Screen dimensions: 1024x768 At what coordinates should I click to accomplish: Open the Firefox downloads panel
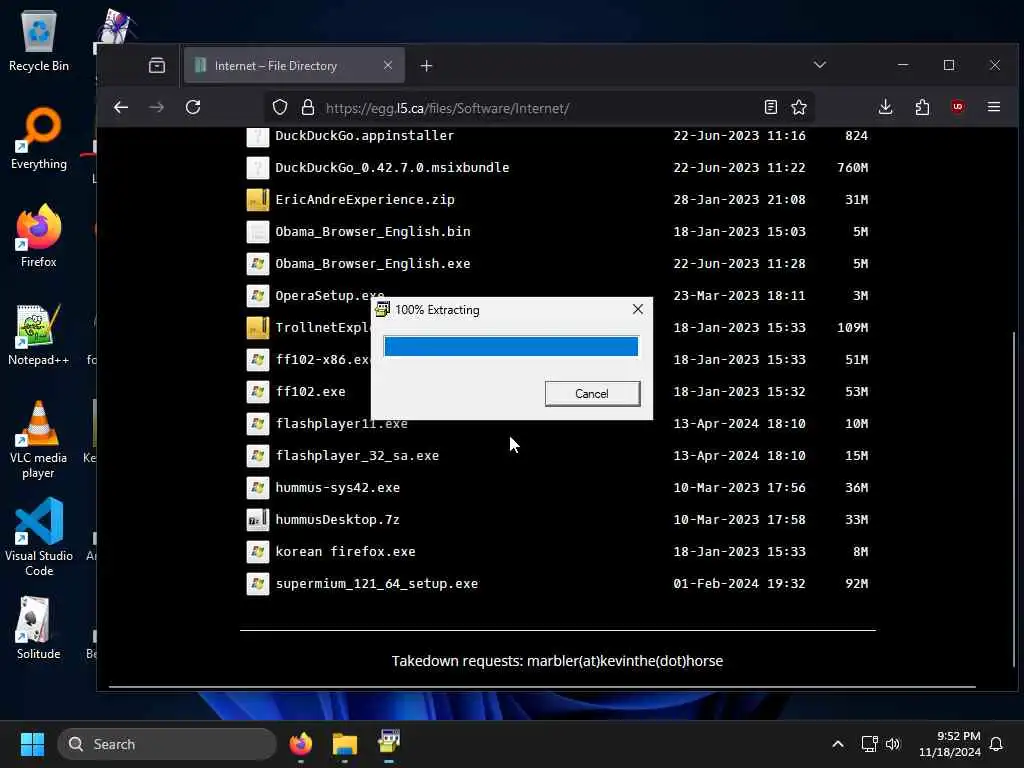point(885,107)
